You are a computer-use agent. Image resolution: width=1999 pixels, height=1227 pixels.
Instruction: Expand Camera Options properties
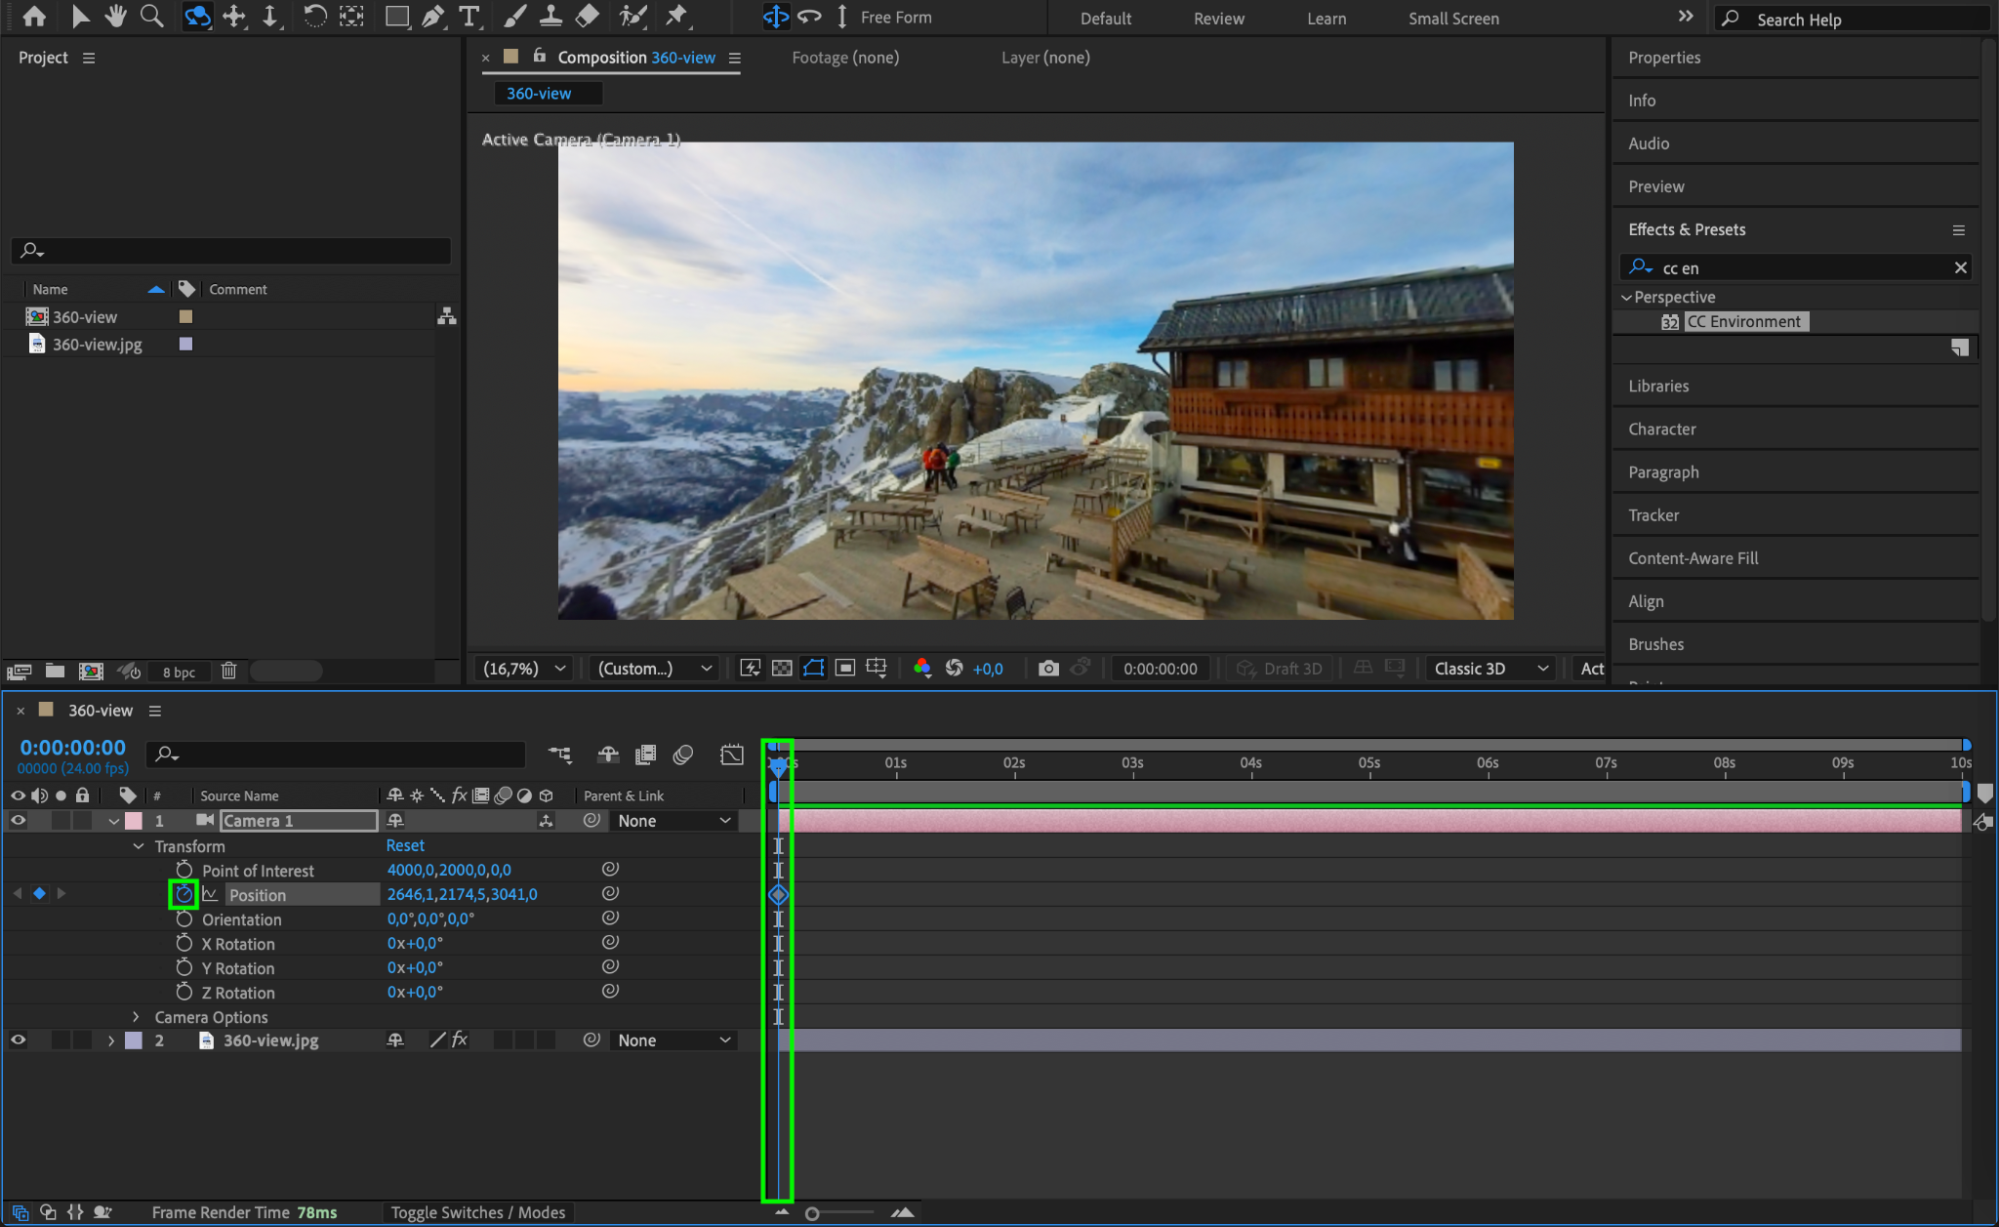pos(137,1017)
